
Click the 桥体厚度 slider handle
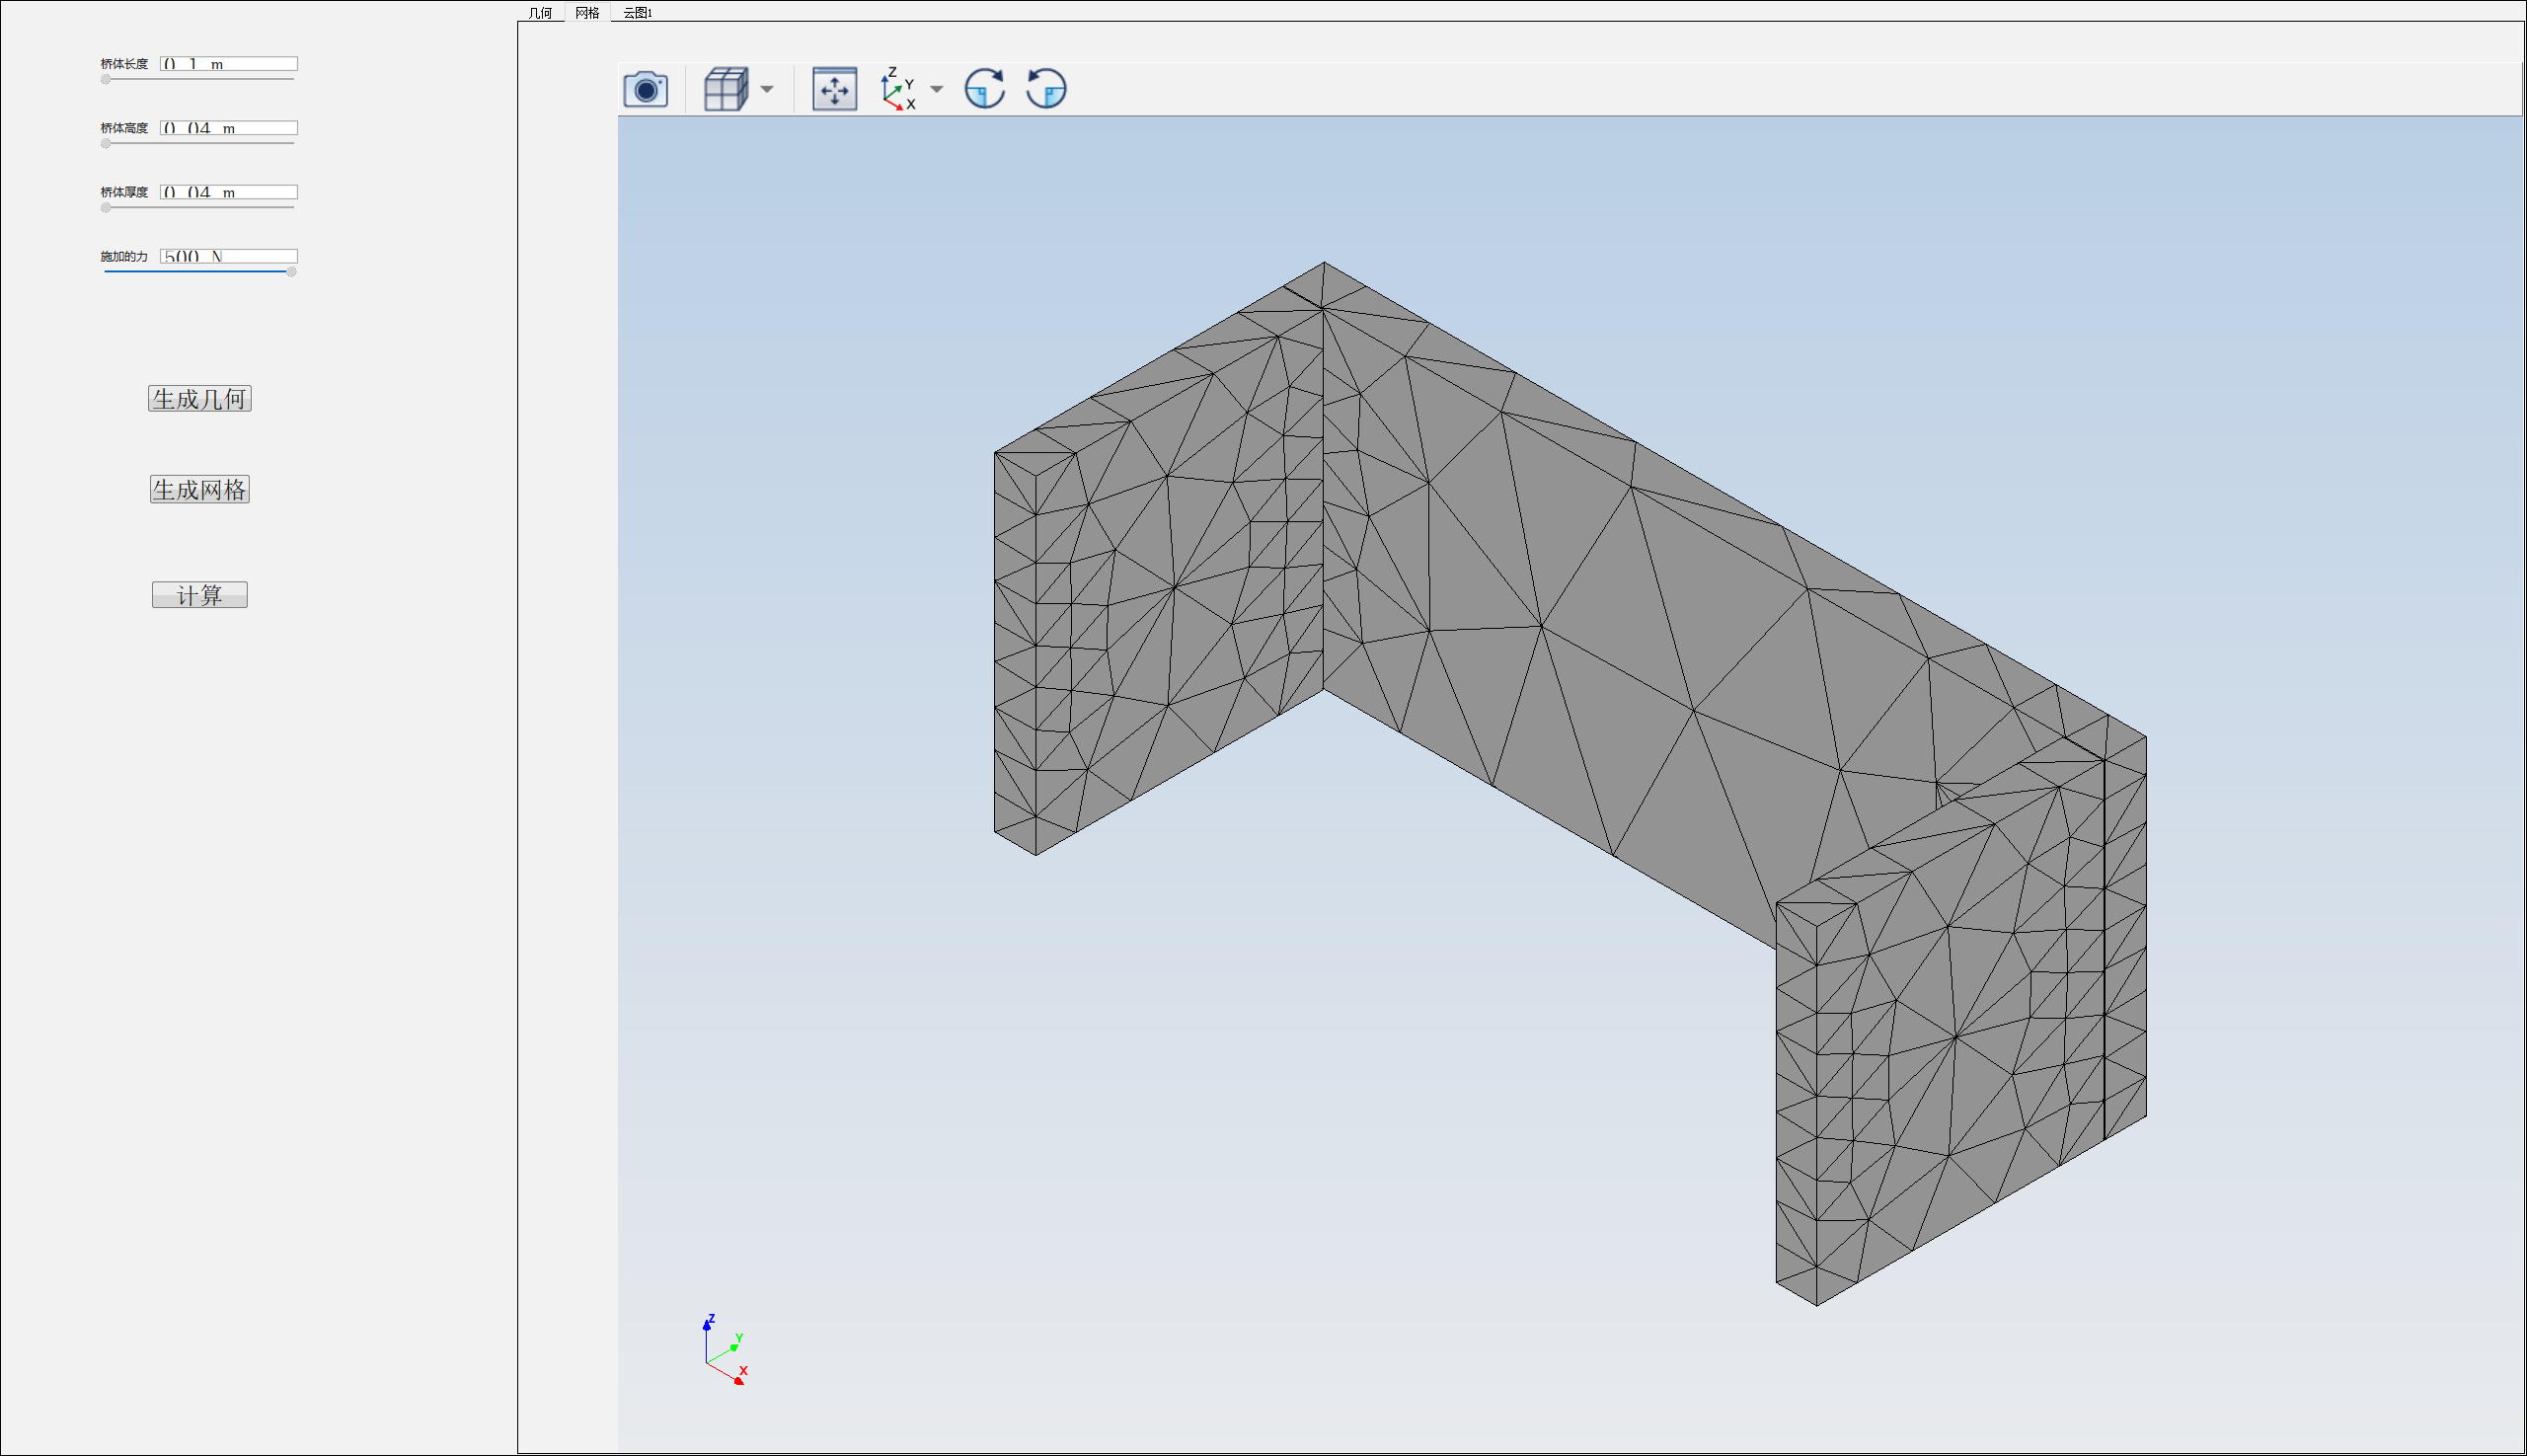click(x=106, y=207)
